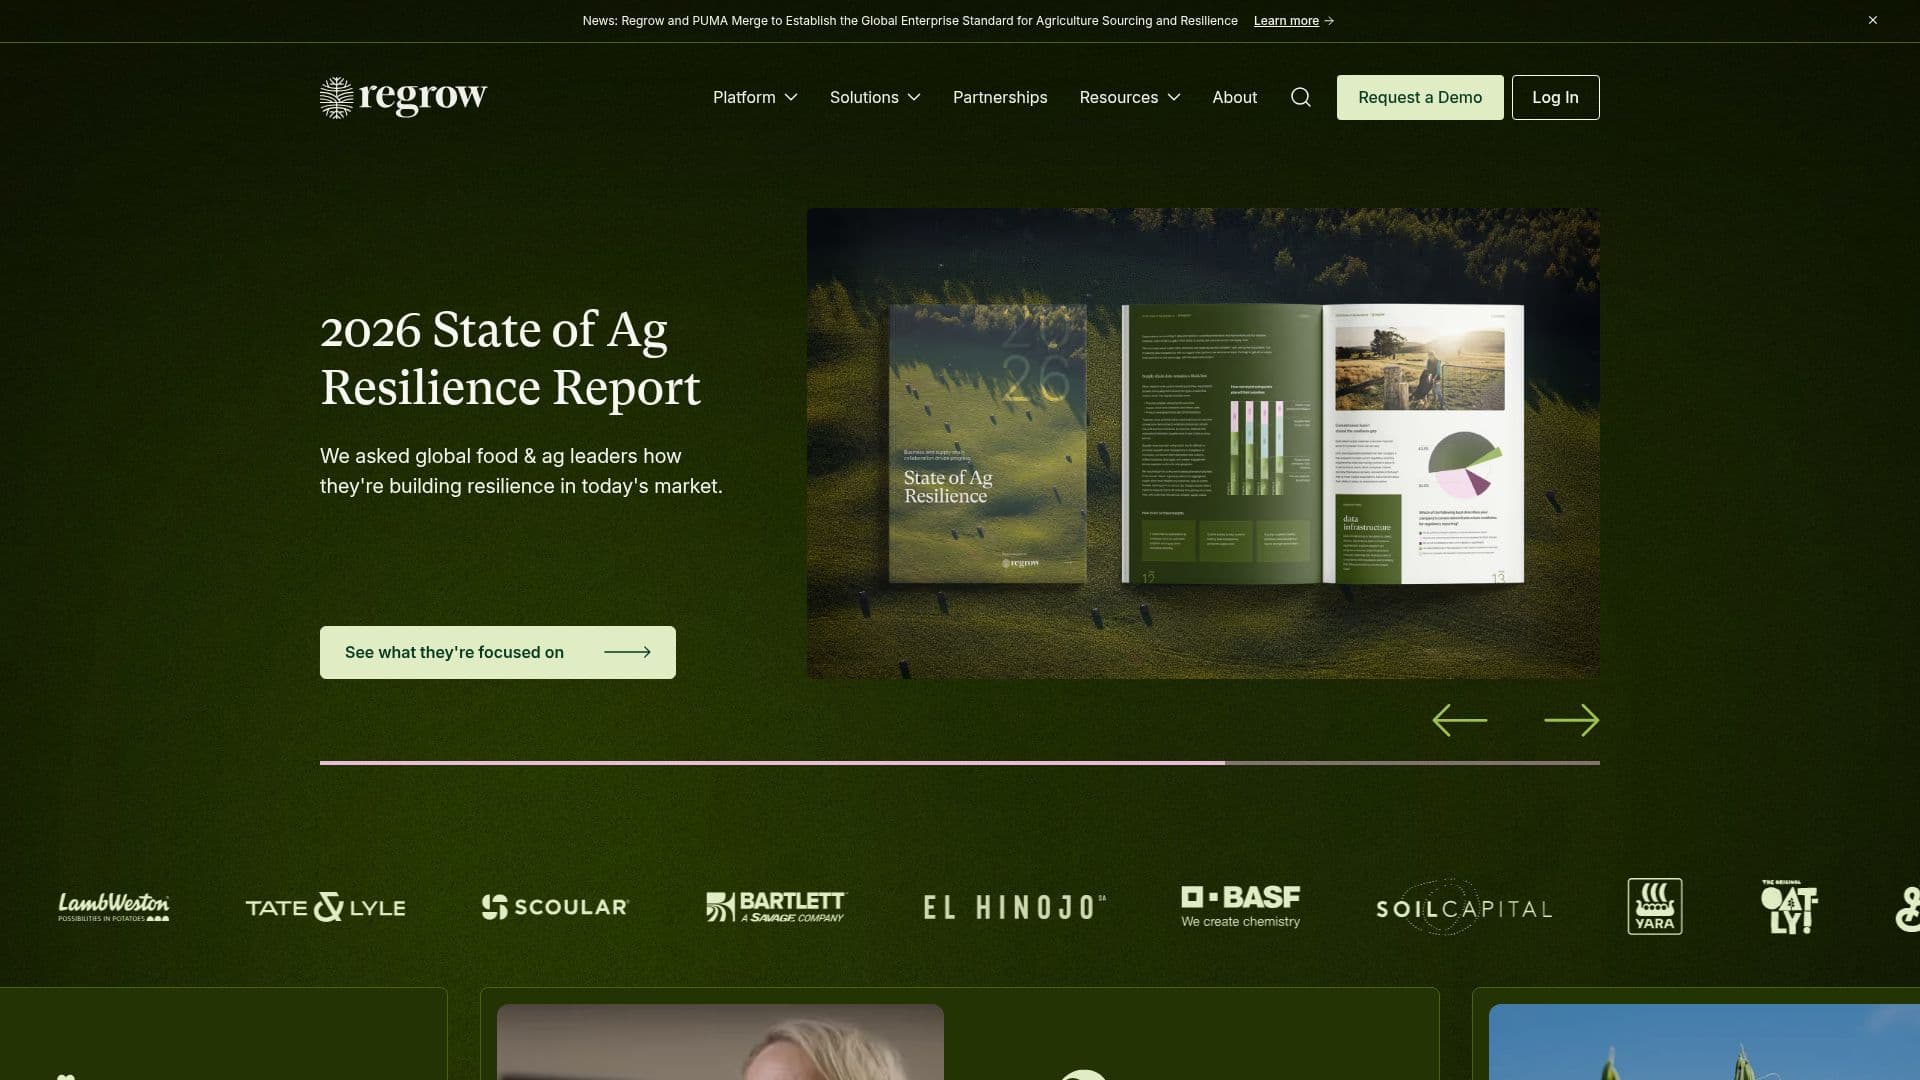The width and height of the screenshot is (1920, 1080).
Task: Expand the Platform dropdown menu
Action: tap(755, 97)
